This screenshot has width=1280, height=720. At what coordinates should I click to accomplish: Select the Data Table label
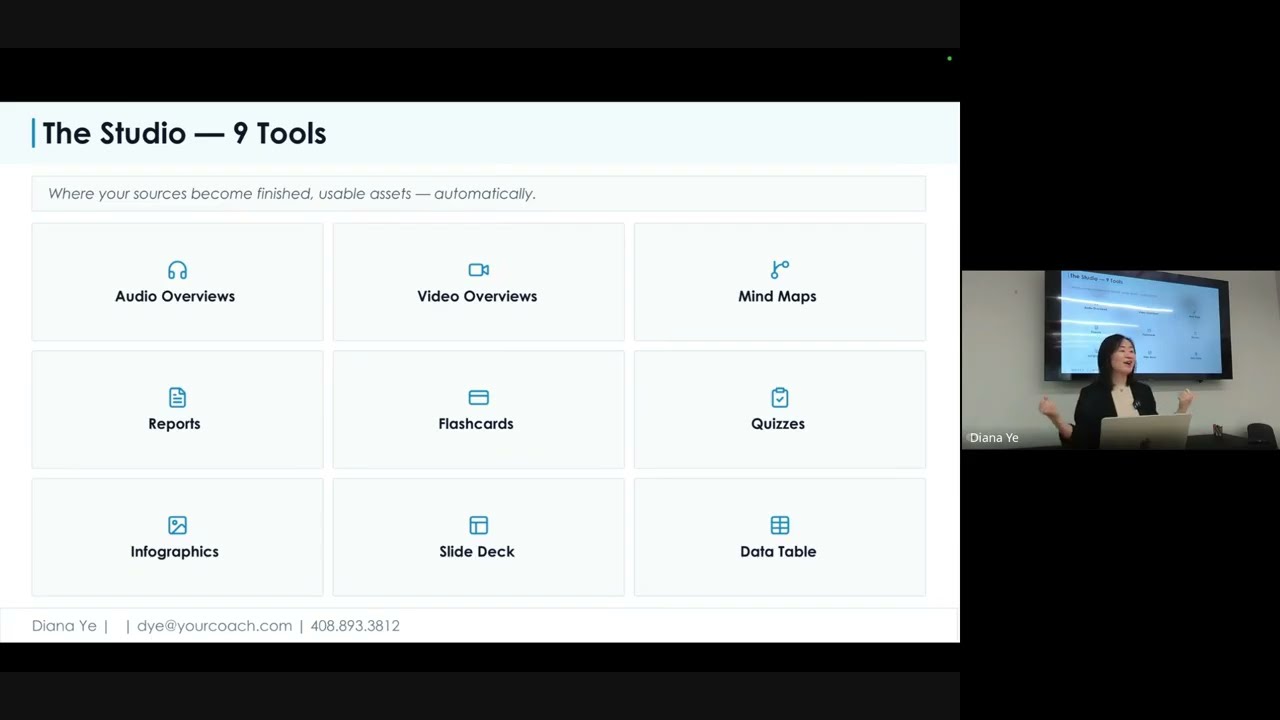click(x=778, y=552)
